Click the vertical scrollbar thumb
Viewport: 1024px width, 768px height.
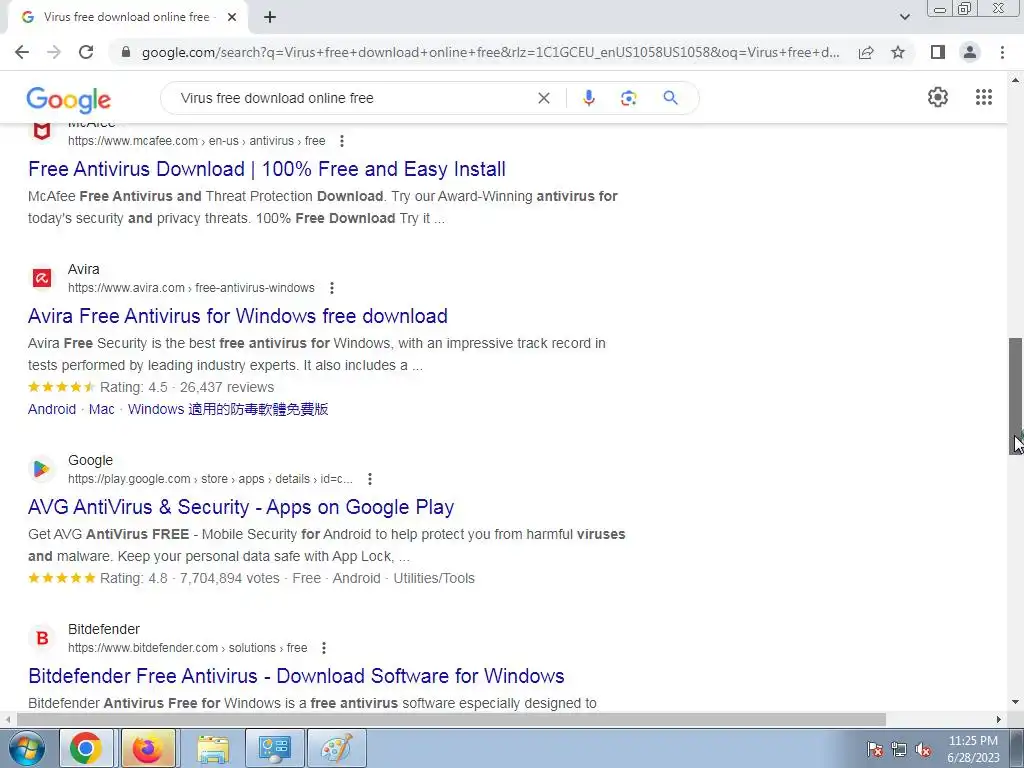pos(1016,396)
